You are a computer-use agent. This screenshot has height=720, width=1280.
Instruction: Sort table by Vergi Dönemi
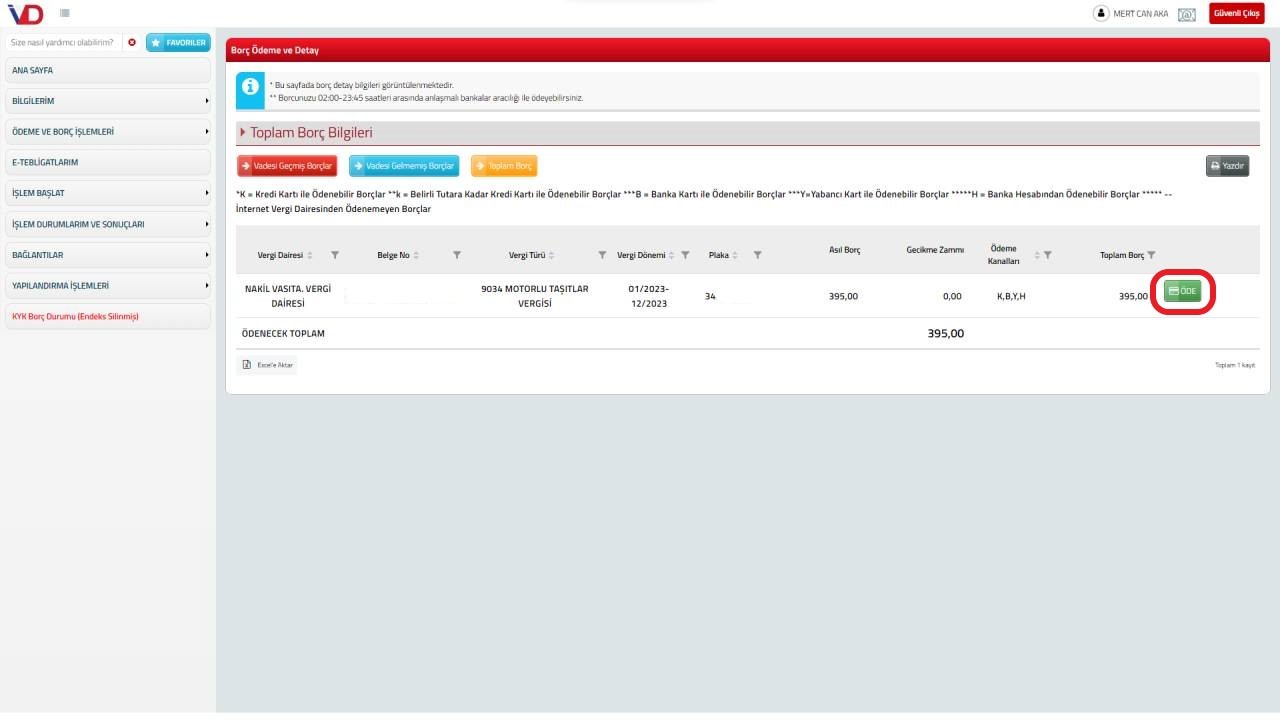click(x=671, y=255)
